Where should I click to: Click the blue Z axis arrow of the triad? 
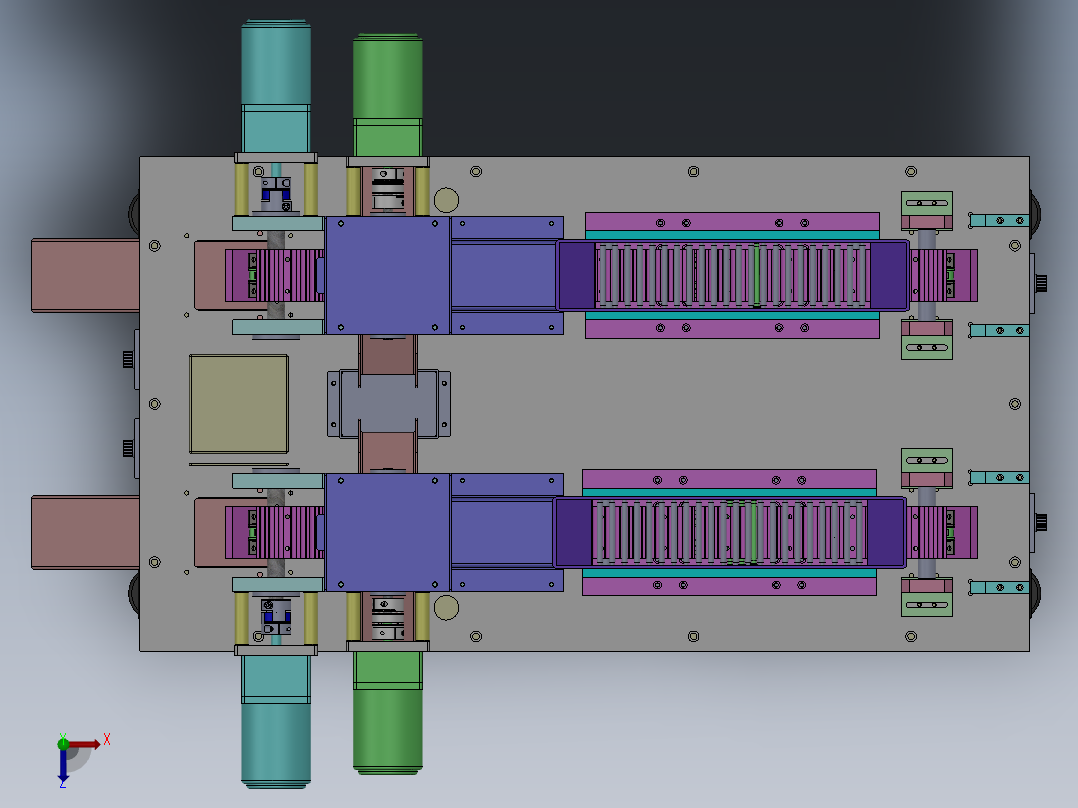click(x=63, y=765)
